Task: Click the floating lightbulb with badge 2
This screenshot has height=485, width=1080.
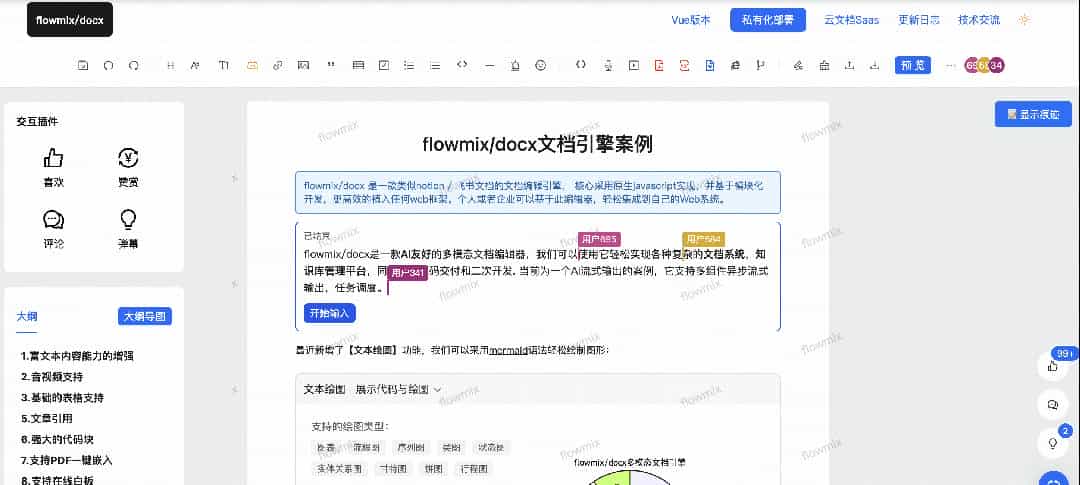Action: point(1052,443)
